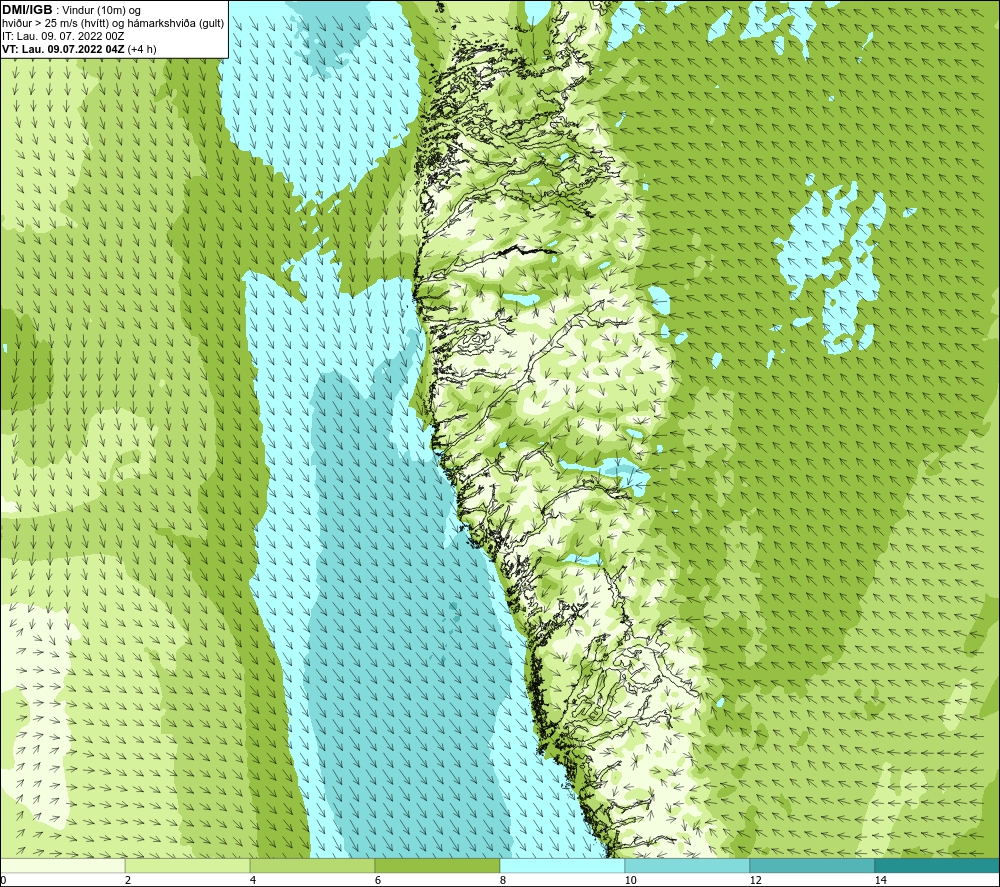Click the 2–4 m/s light green swatch
Viewport: 1000px width, 887px height.
click(188, 865)
